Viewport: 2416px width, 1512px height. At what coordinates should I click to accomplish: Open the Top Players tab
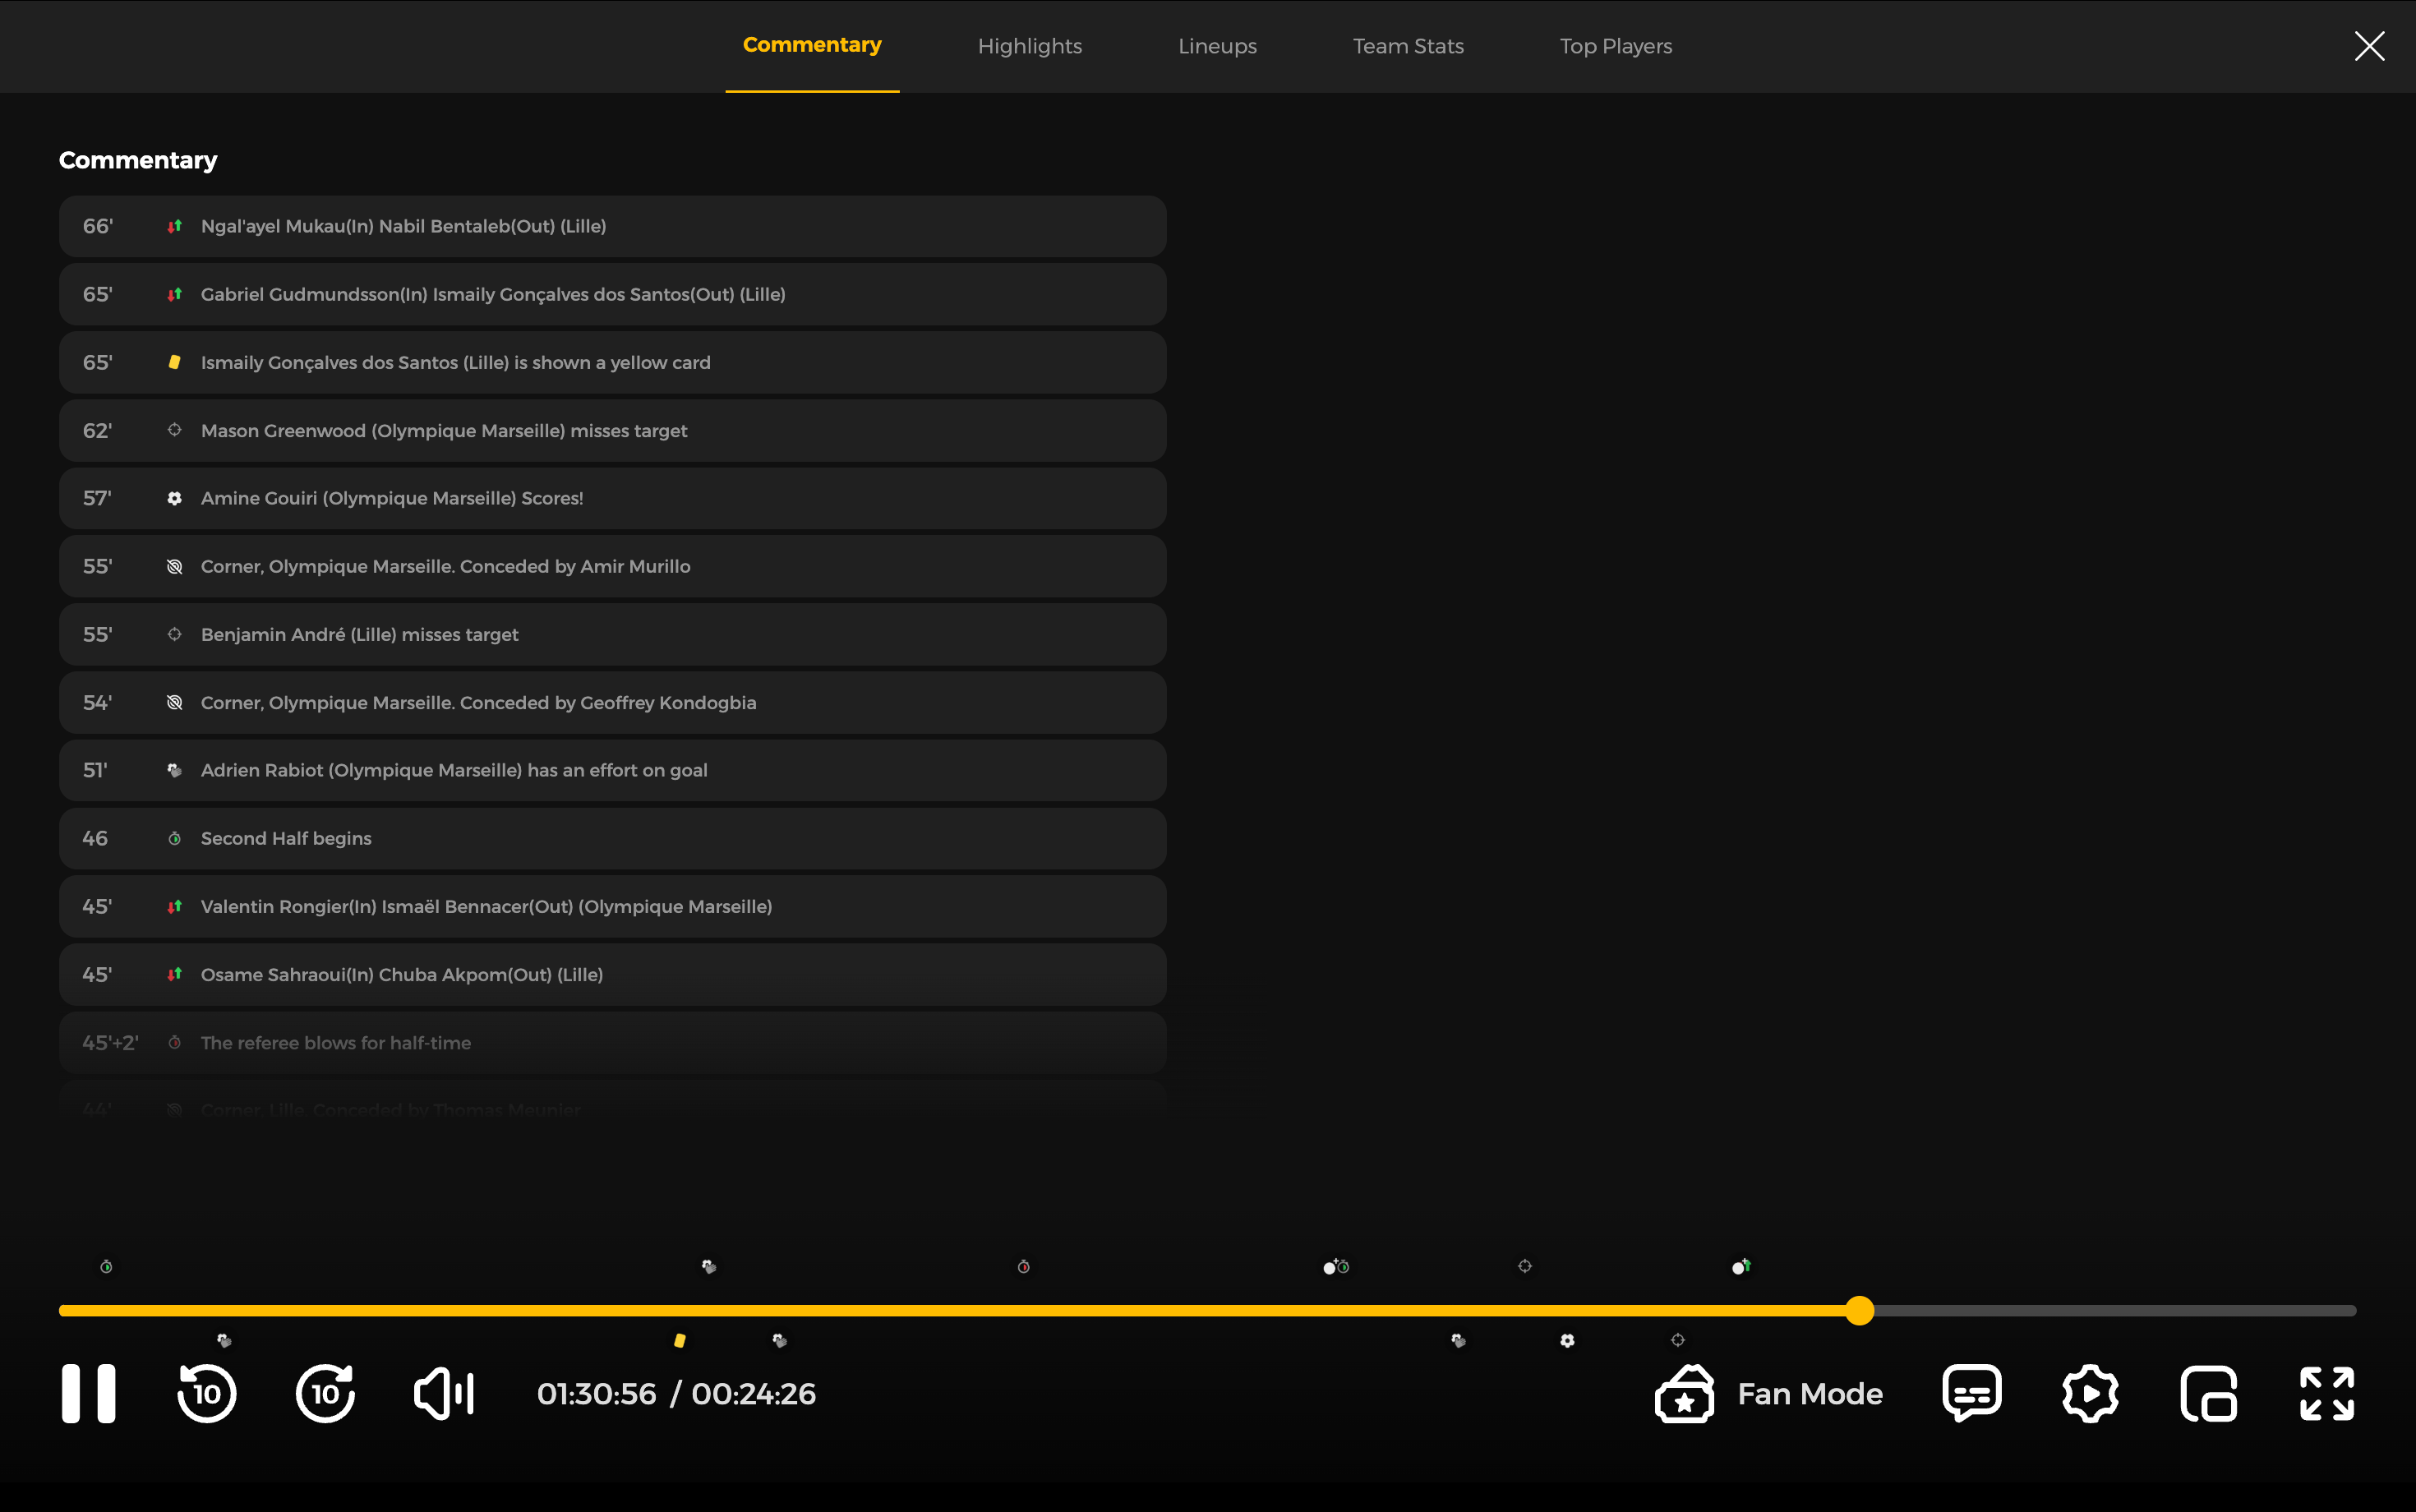(1616, 46)
